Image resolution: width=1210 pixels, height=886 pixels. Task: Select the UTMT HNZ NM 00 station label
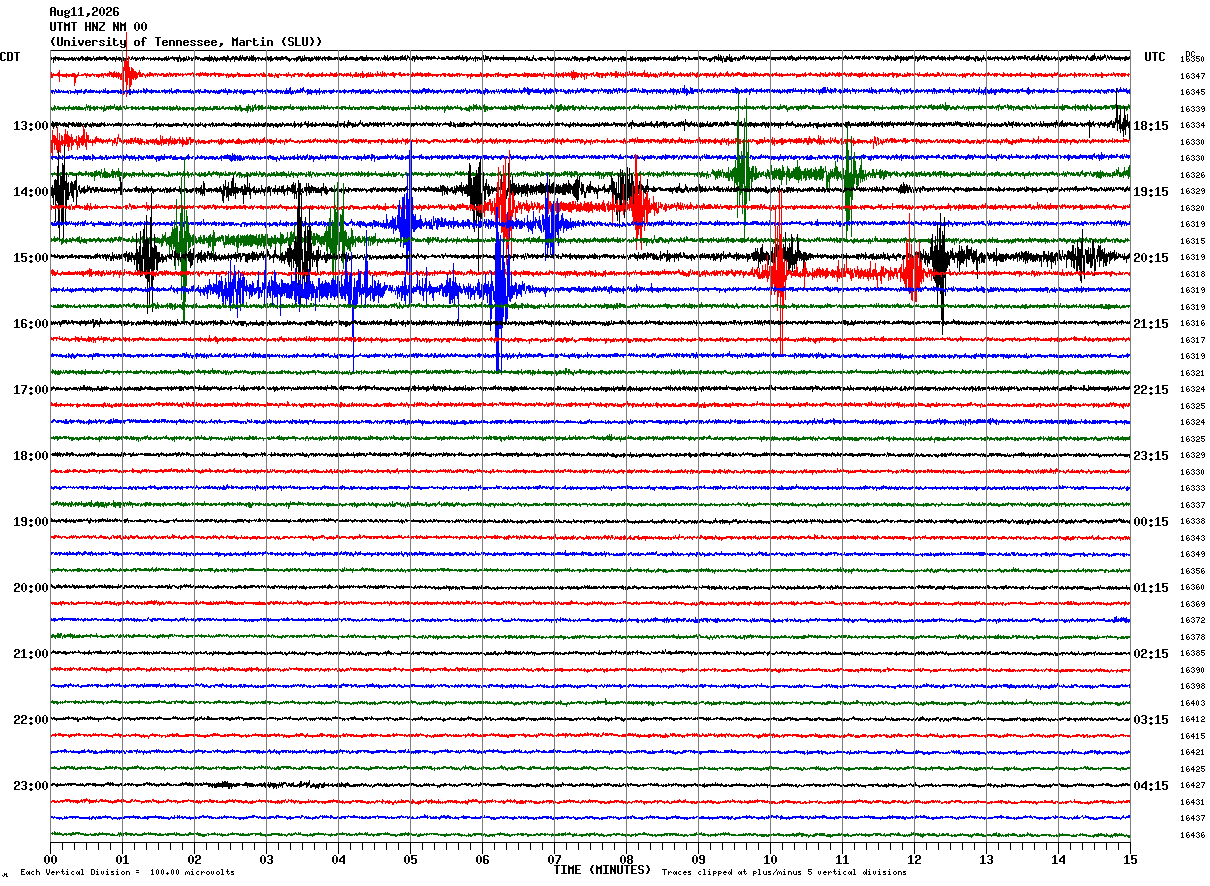point(98,27)
